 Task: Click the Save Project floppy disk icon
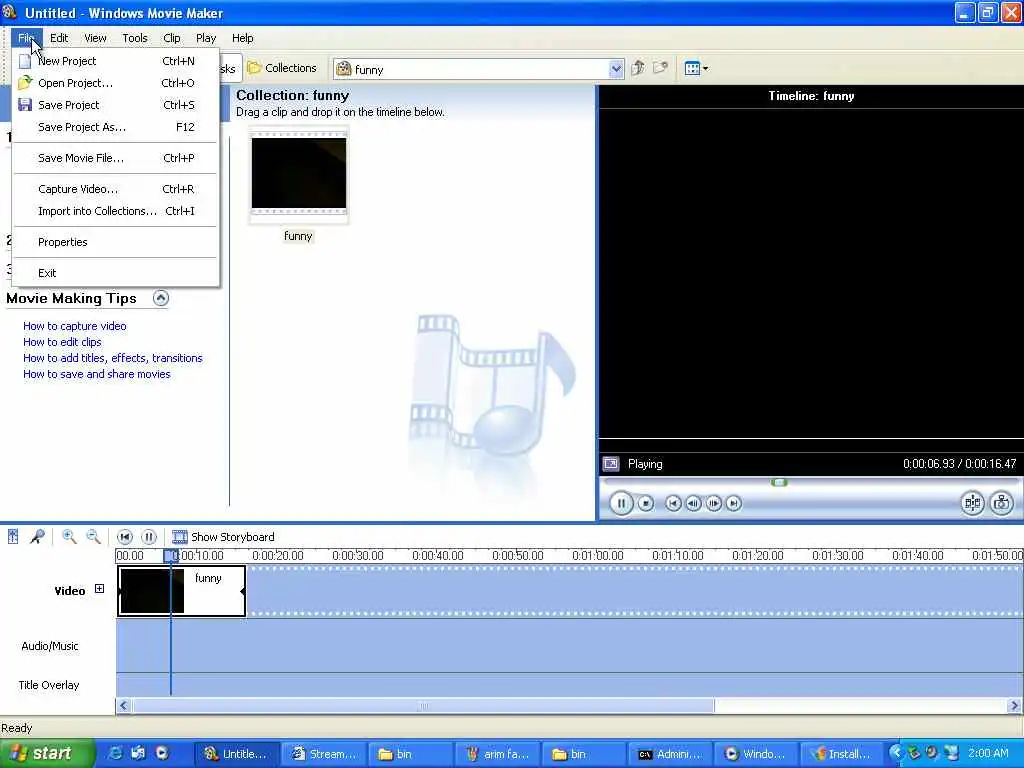(x=25, y=105)
